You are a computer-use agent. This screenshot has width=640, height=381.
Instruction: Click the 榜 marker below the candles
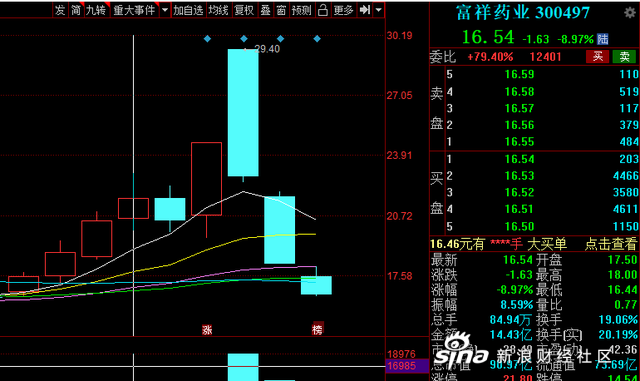pyautogui.click(x=317, y=330)
